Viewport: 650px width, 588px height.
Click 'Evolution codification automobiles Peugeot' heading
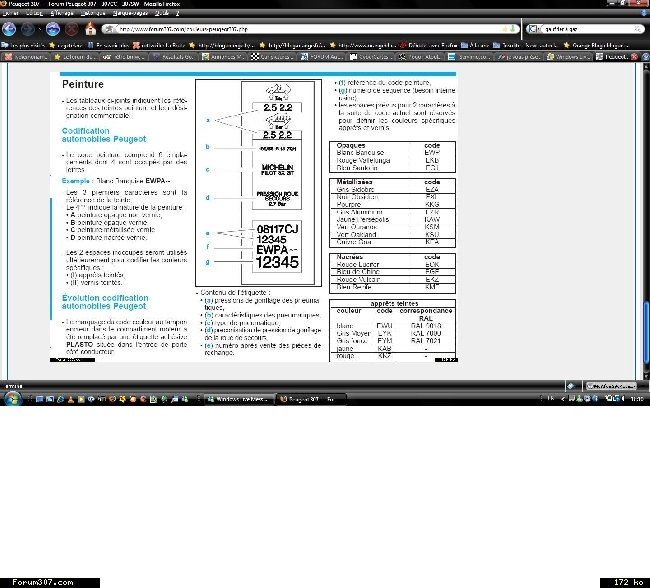click(105, 302)
